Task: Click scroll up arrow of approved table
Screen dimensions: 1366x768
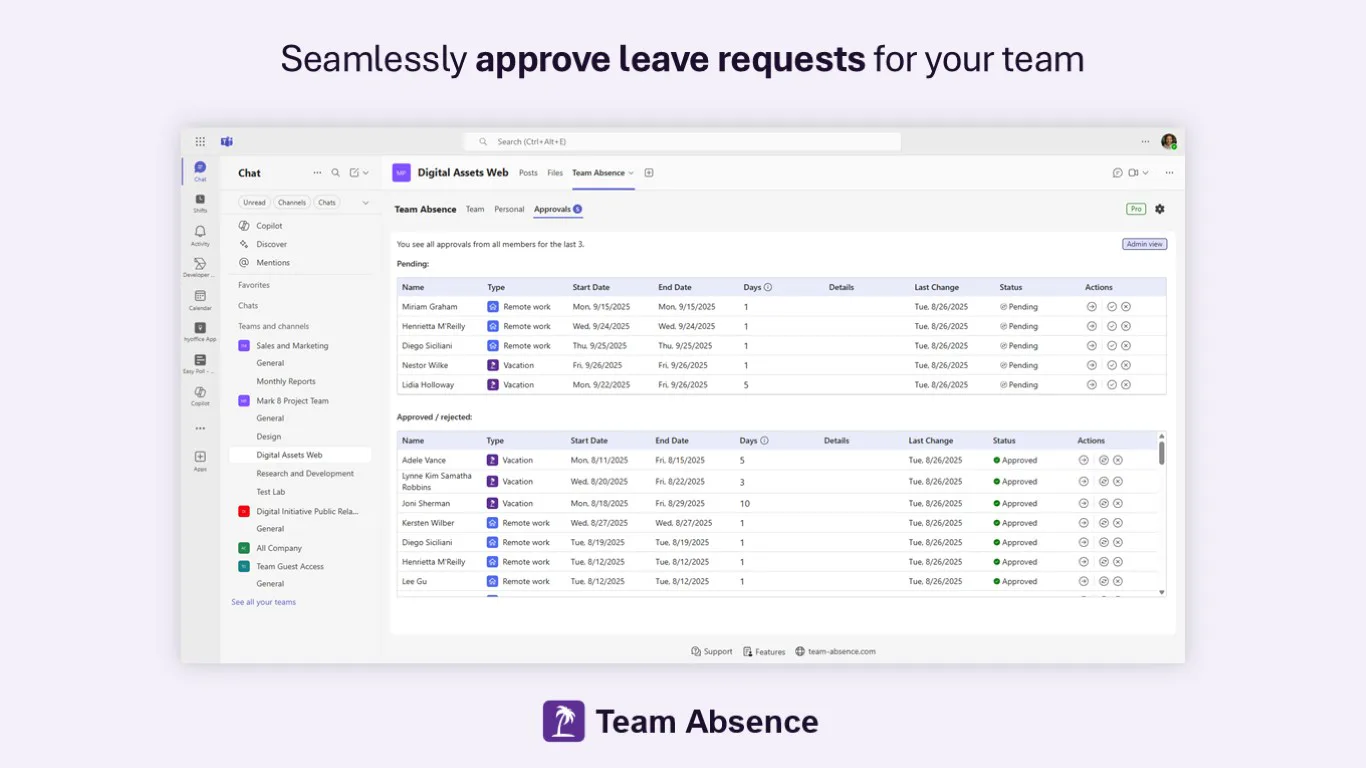Action: point(1161,436)
